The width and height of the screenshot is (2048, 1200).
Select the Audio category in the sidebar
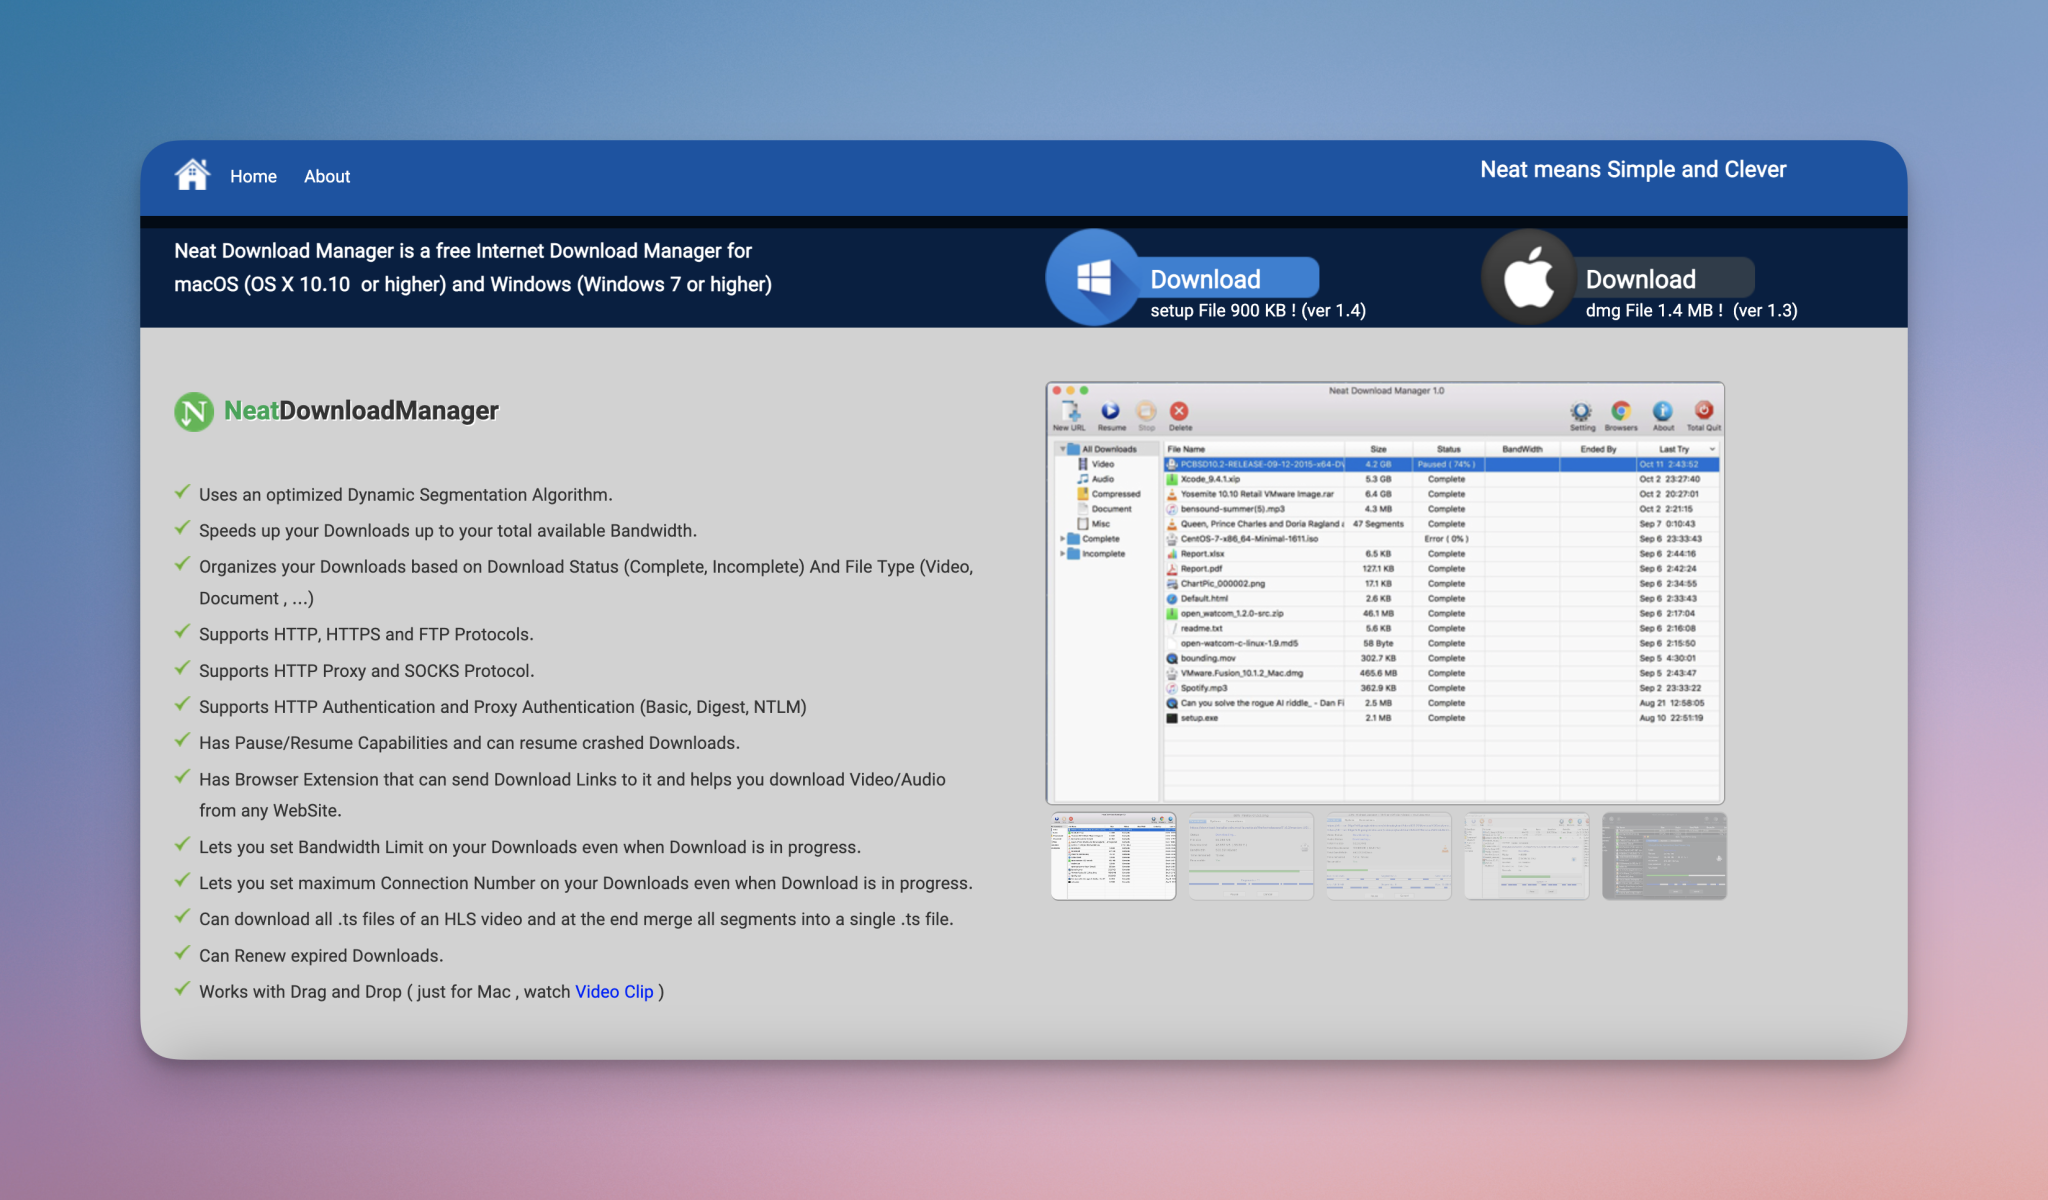[x=1103, y=479]
